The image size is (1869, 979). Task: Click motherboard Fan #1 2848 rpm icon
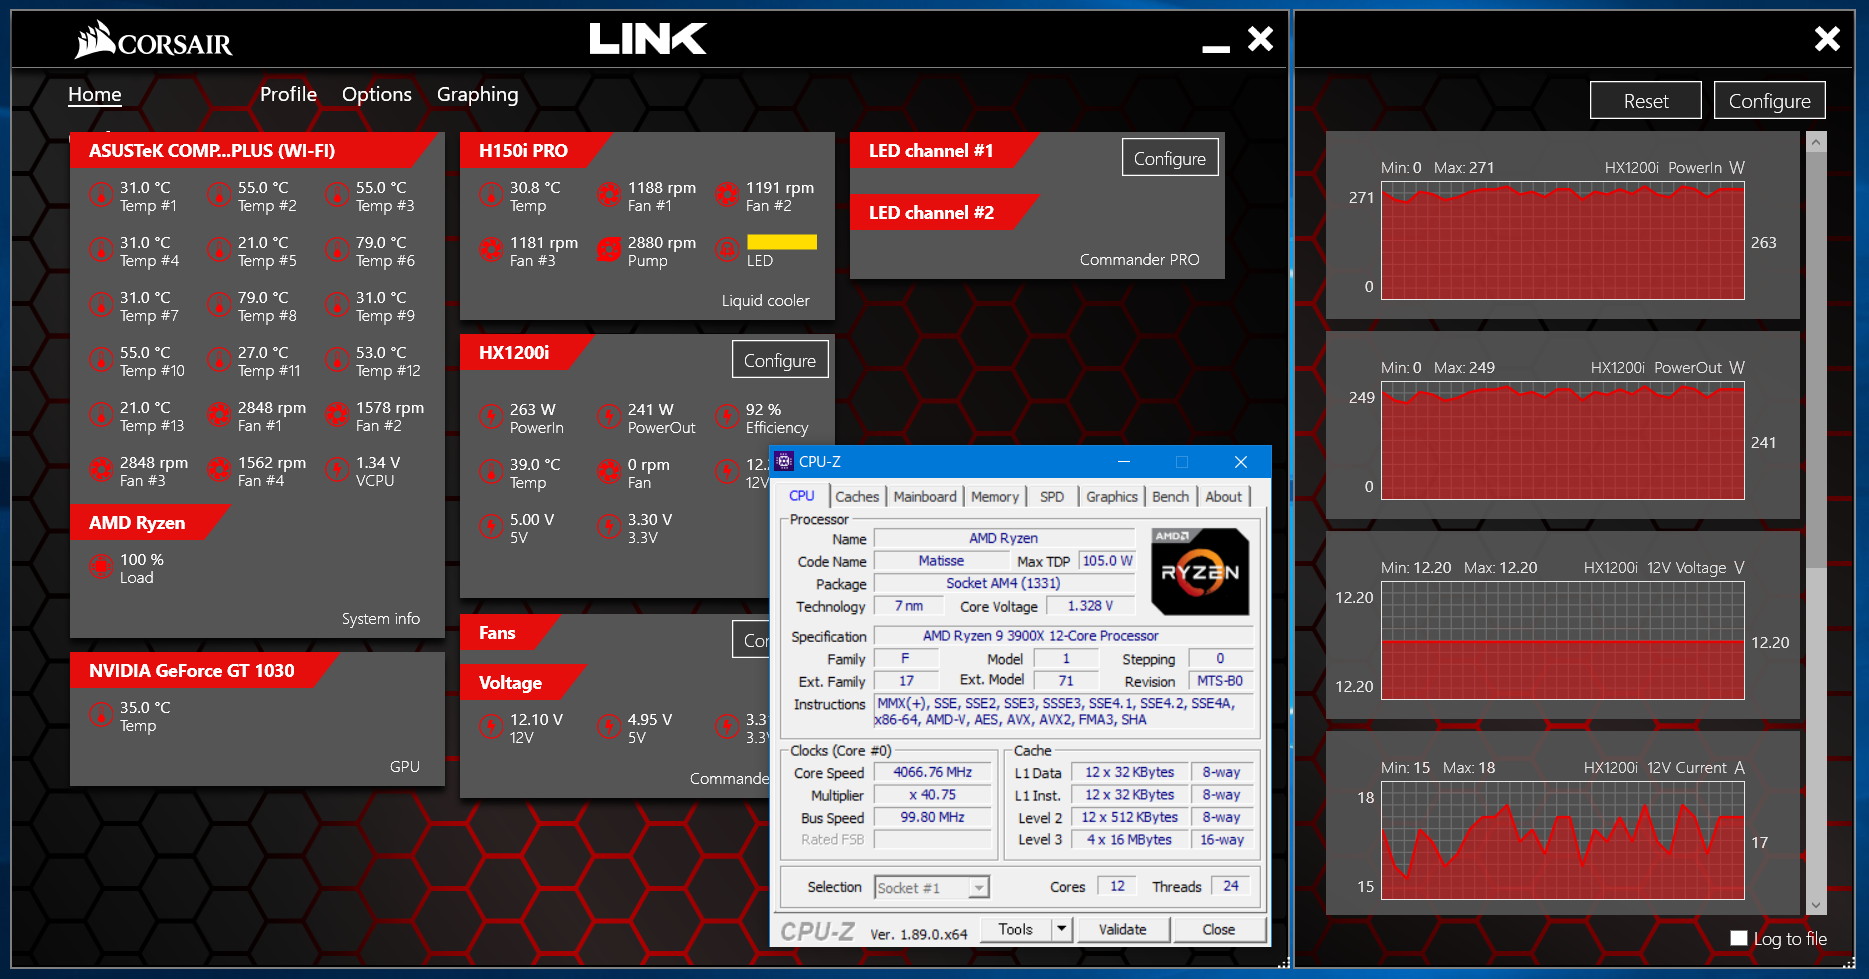219,415
